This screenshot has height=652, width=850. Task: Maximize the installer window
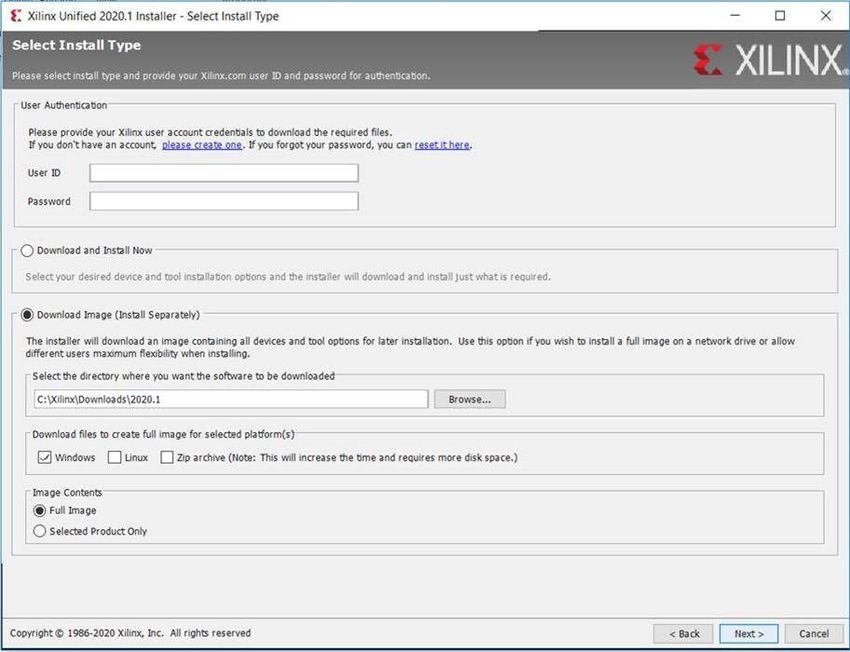780,16
